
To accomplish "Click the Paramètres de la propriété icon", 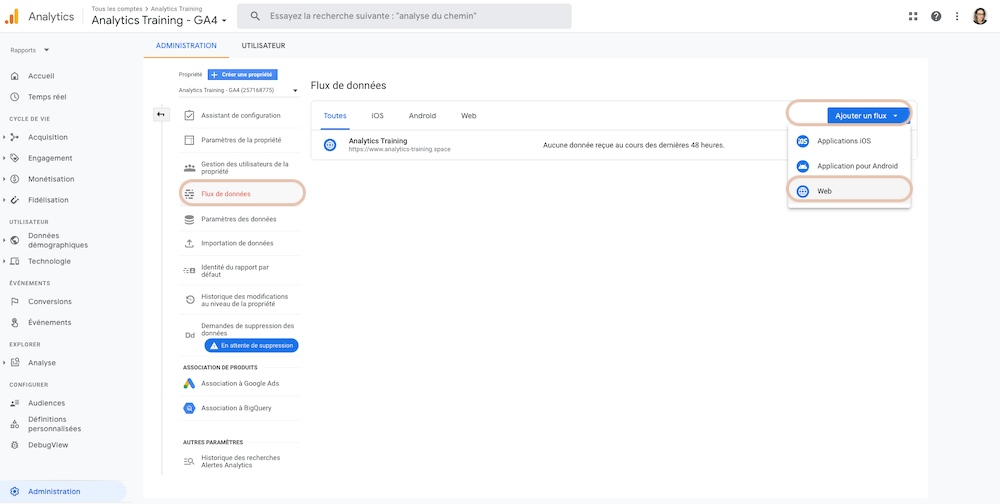I will (189, 140).
